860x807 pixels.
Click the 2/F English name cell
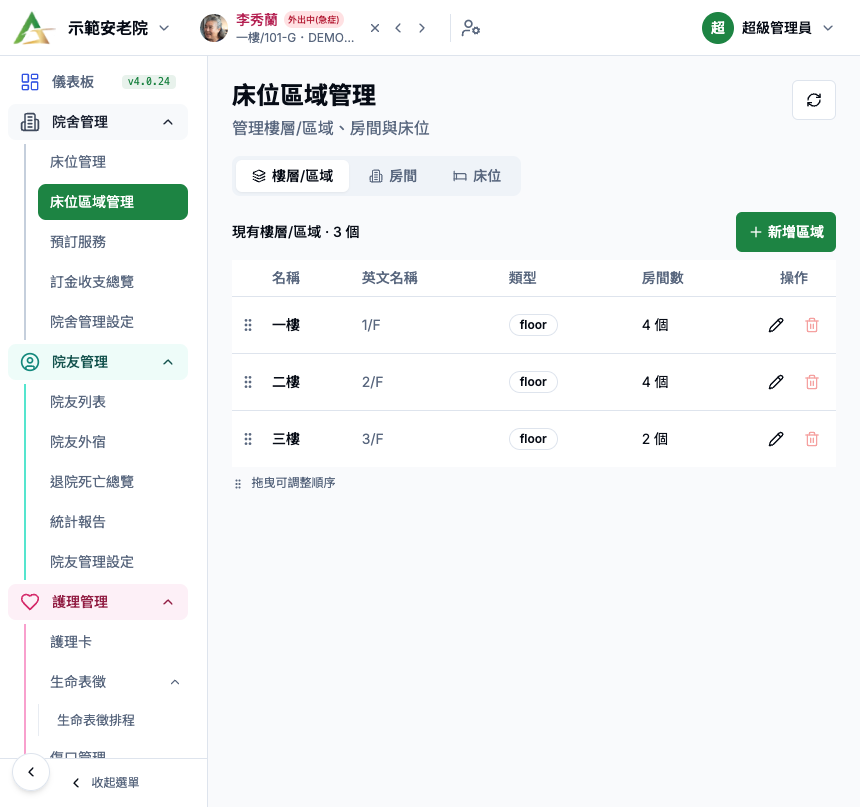(372, 382)
